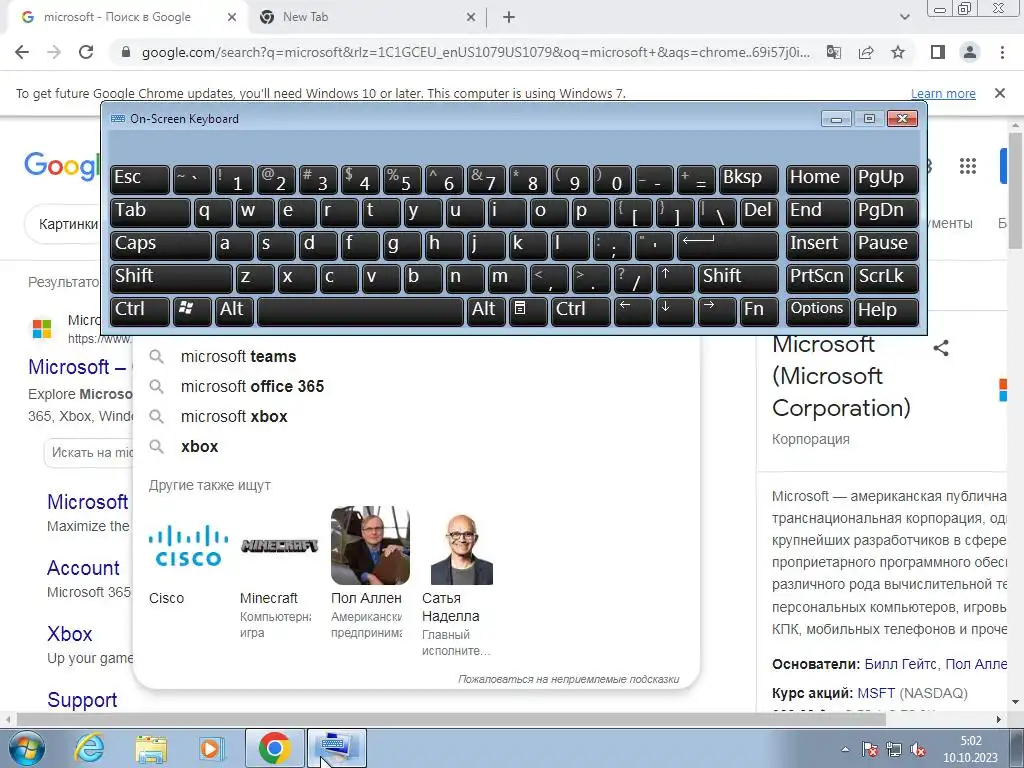
Task: Toggle left Alt key on On-Screen Keyboard
Action: [234, 310]
